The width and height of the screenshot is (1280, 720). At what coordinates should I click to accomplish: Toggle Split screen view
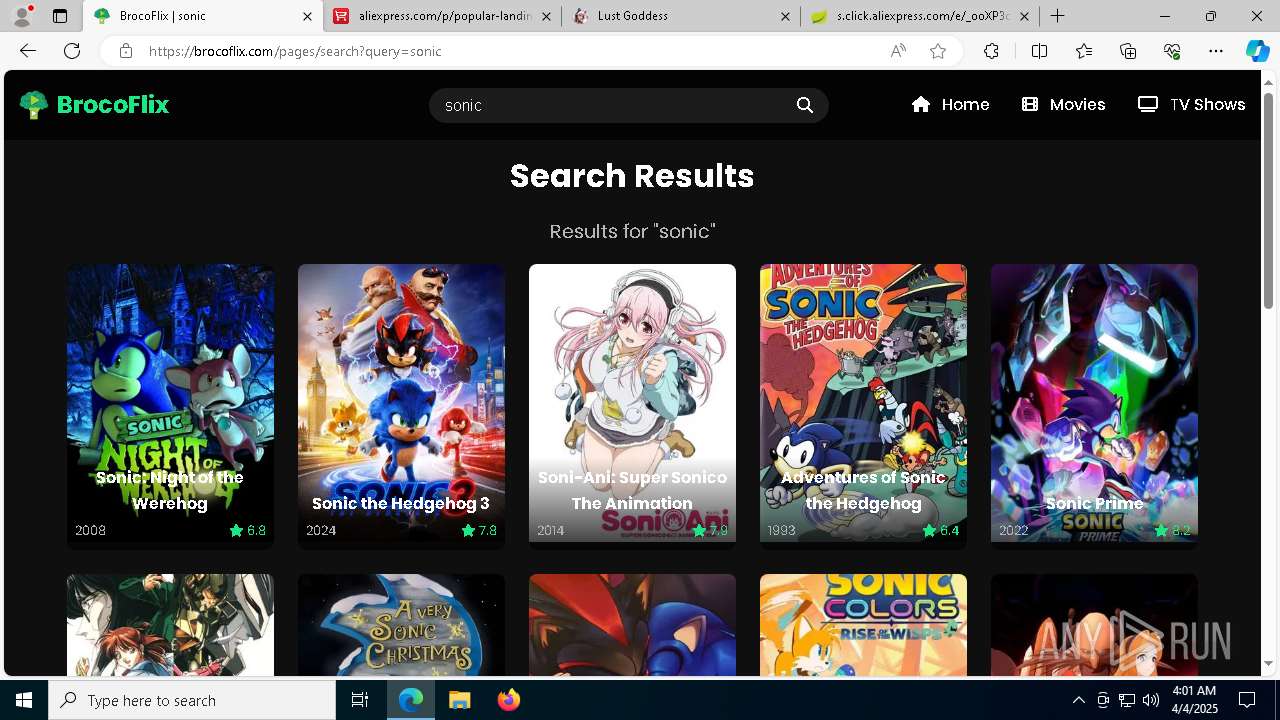pyautogui.click(x=1039, y=51)
